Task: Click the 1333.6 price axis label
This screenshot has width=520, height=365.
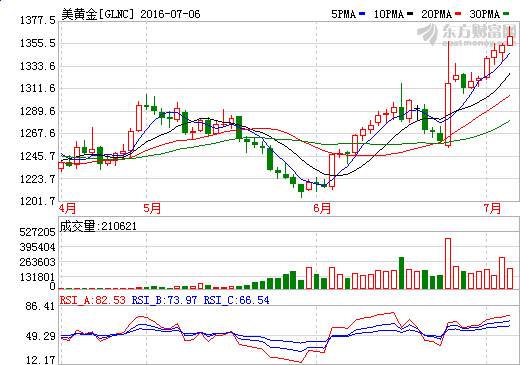Action: 38,66
